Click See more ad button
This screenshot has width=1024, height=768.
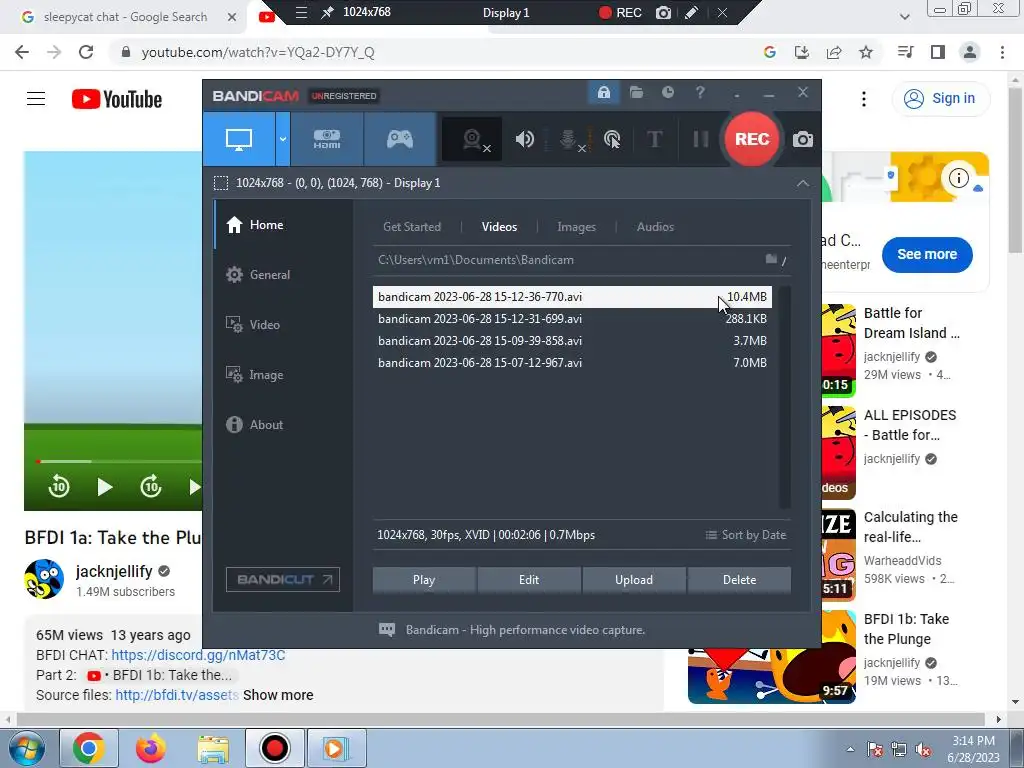point(927,255)
